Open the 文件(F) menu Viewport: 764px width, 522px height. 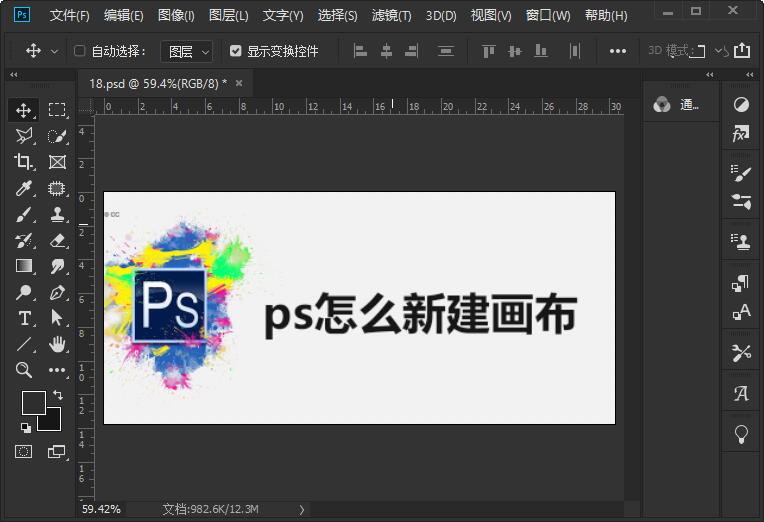pyautogui.click(x=69, y=16)
